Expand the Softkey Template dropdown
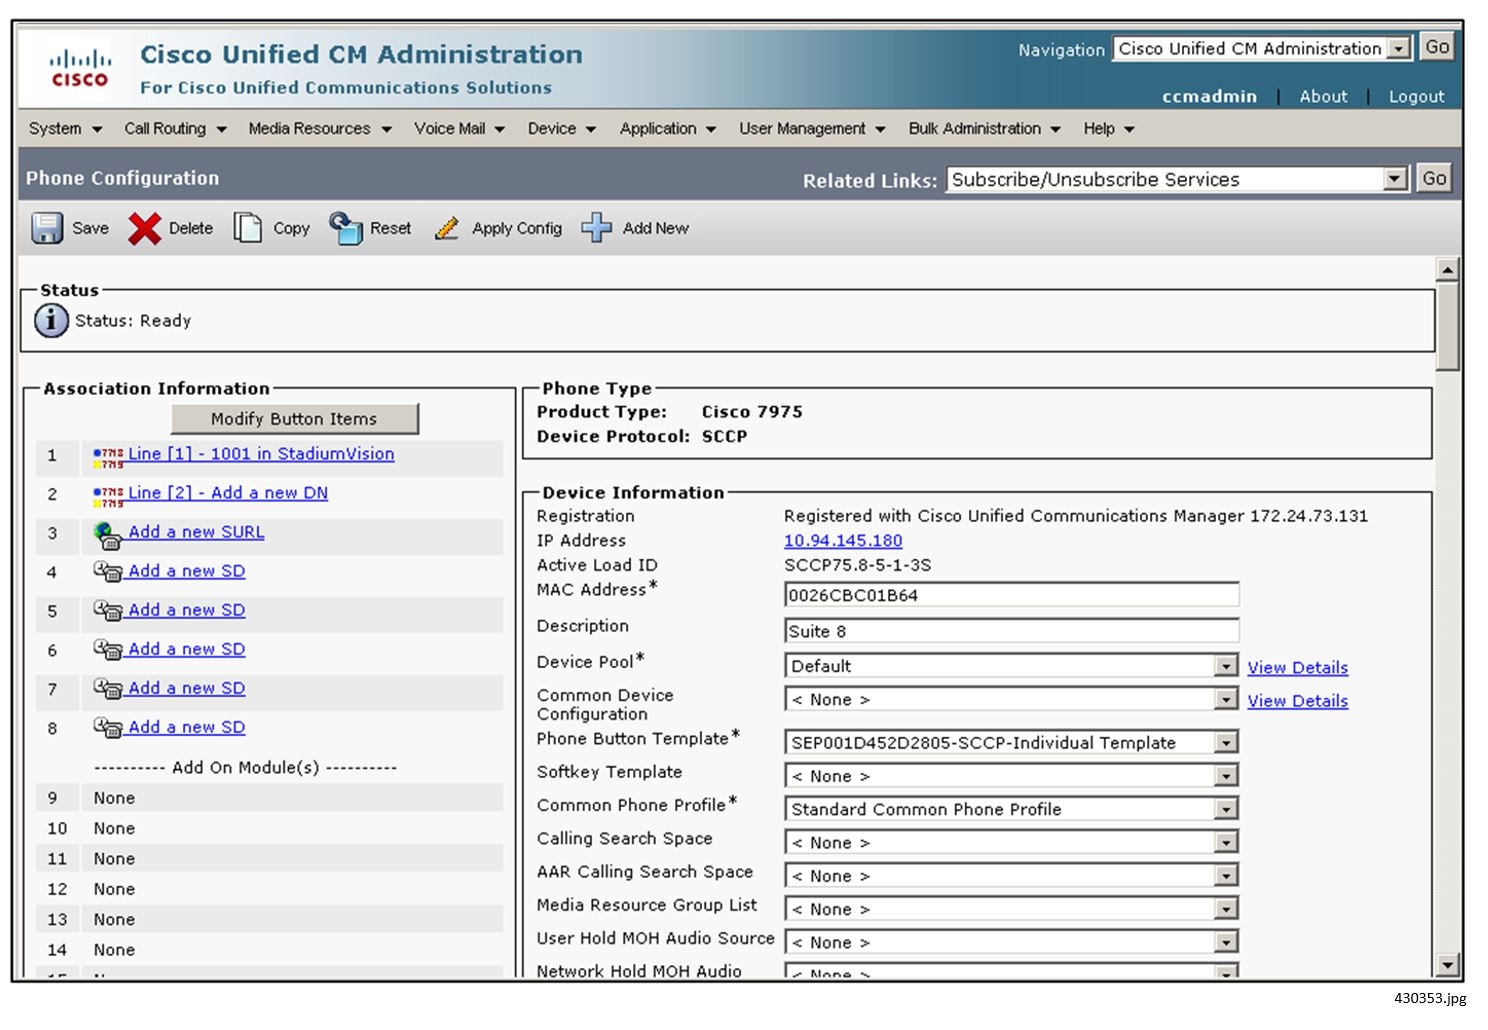1488x1030 pixels. pyautogui.click(x=1225, y=776)
